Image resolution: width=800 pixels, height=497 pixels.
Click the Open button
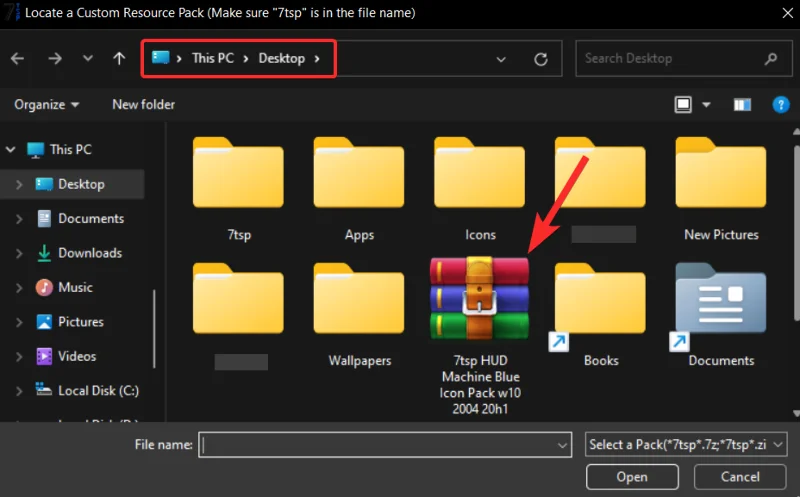coord(632,477)
